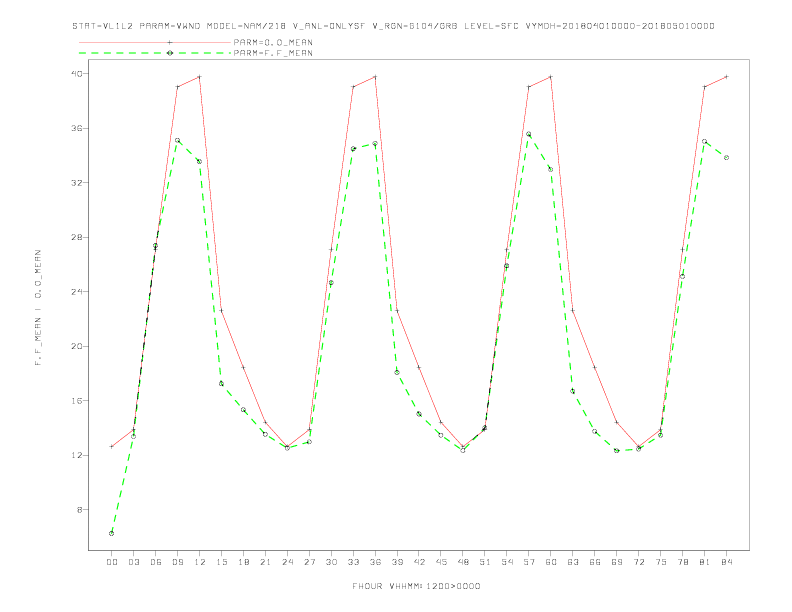Click the x-axis hour label 12
792x612 pixels.
pyautogui.click(x=200, y=562)
